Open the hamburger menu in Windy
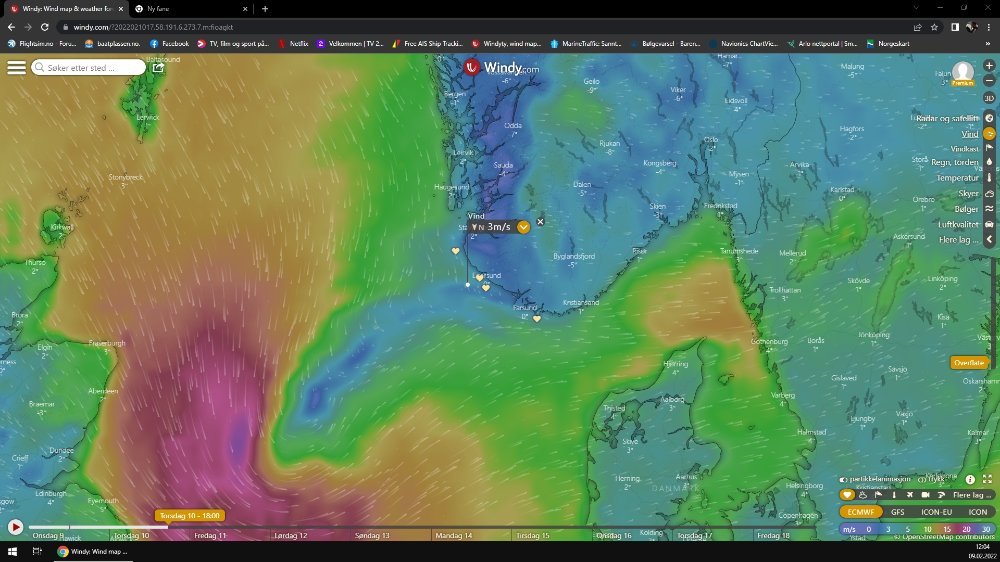Viewport: 1000px width, 562px height. coord(16,67)
